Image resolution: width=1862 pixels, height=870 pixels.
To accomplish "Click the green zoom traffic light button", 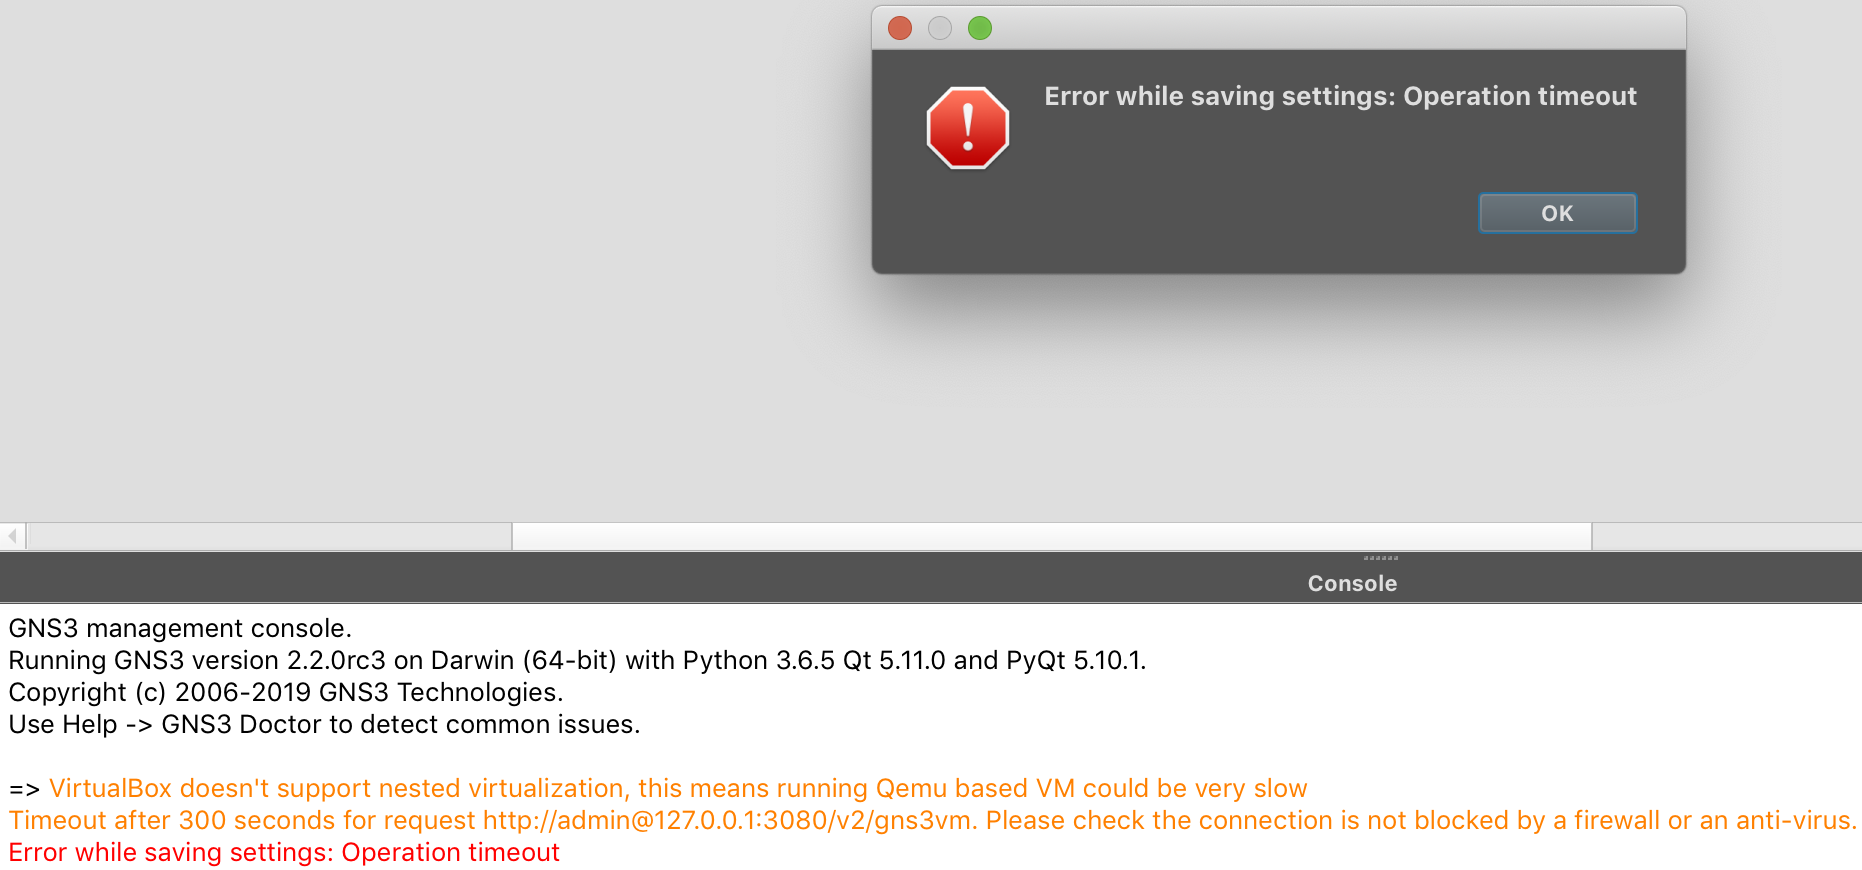I will [979, 28].
